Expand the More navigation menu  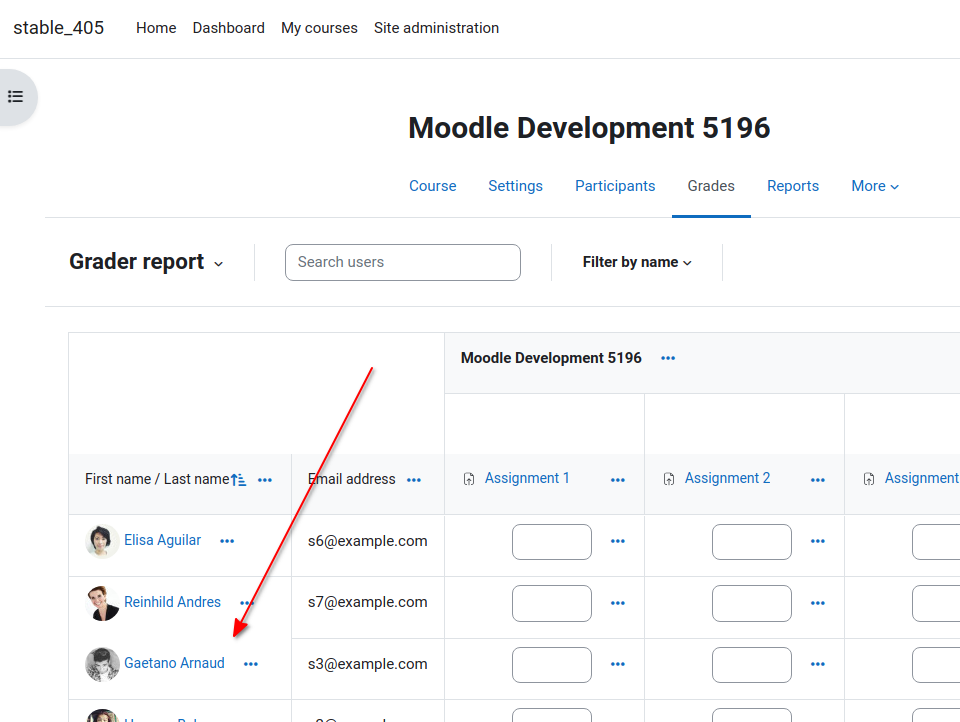click(875, 186)
